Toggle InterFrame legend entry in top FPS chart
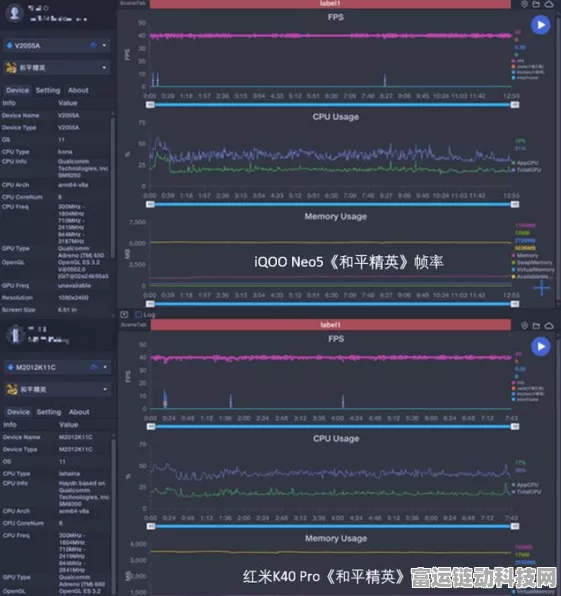Image resolution: width=561 pixels, height=596 pixels. point(525,78)
